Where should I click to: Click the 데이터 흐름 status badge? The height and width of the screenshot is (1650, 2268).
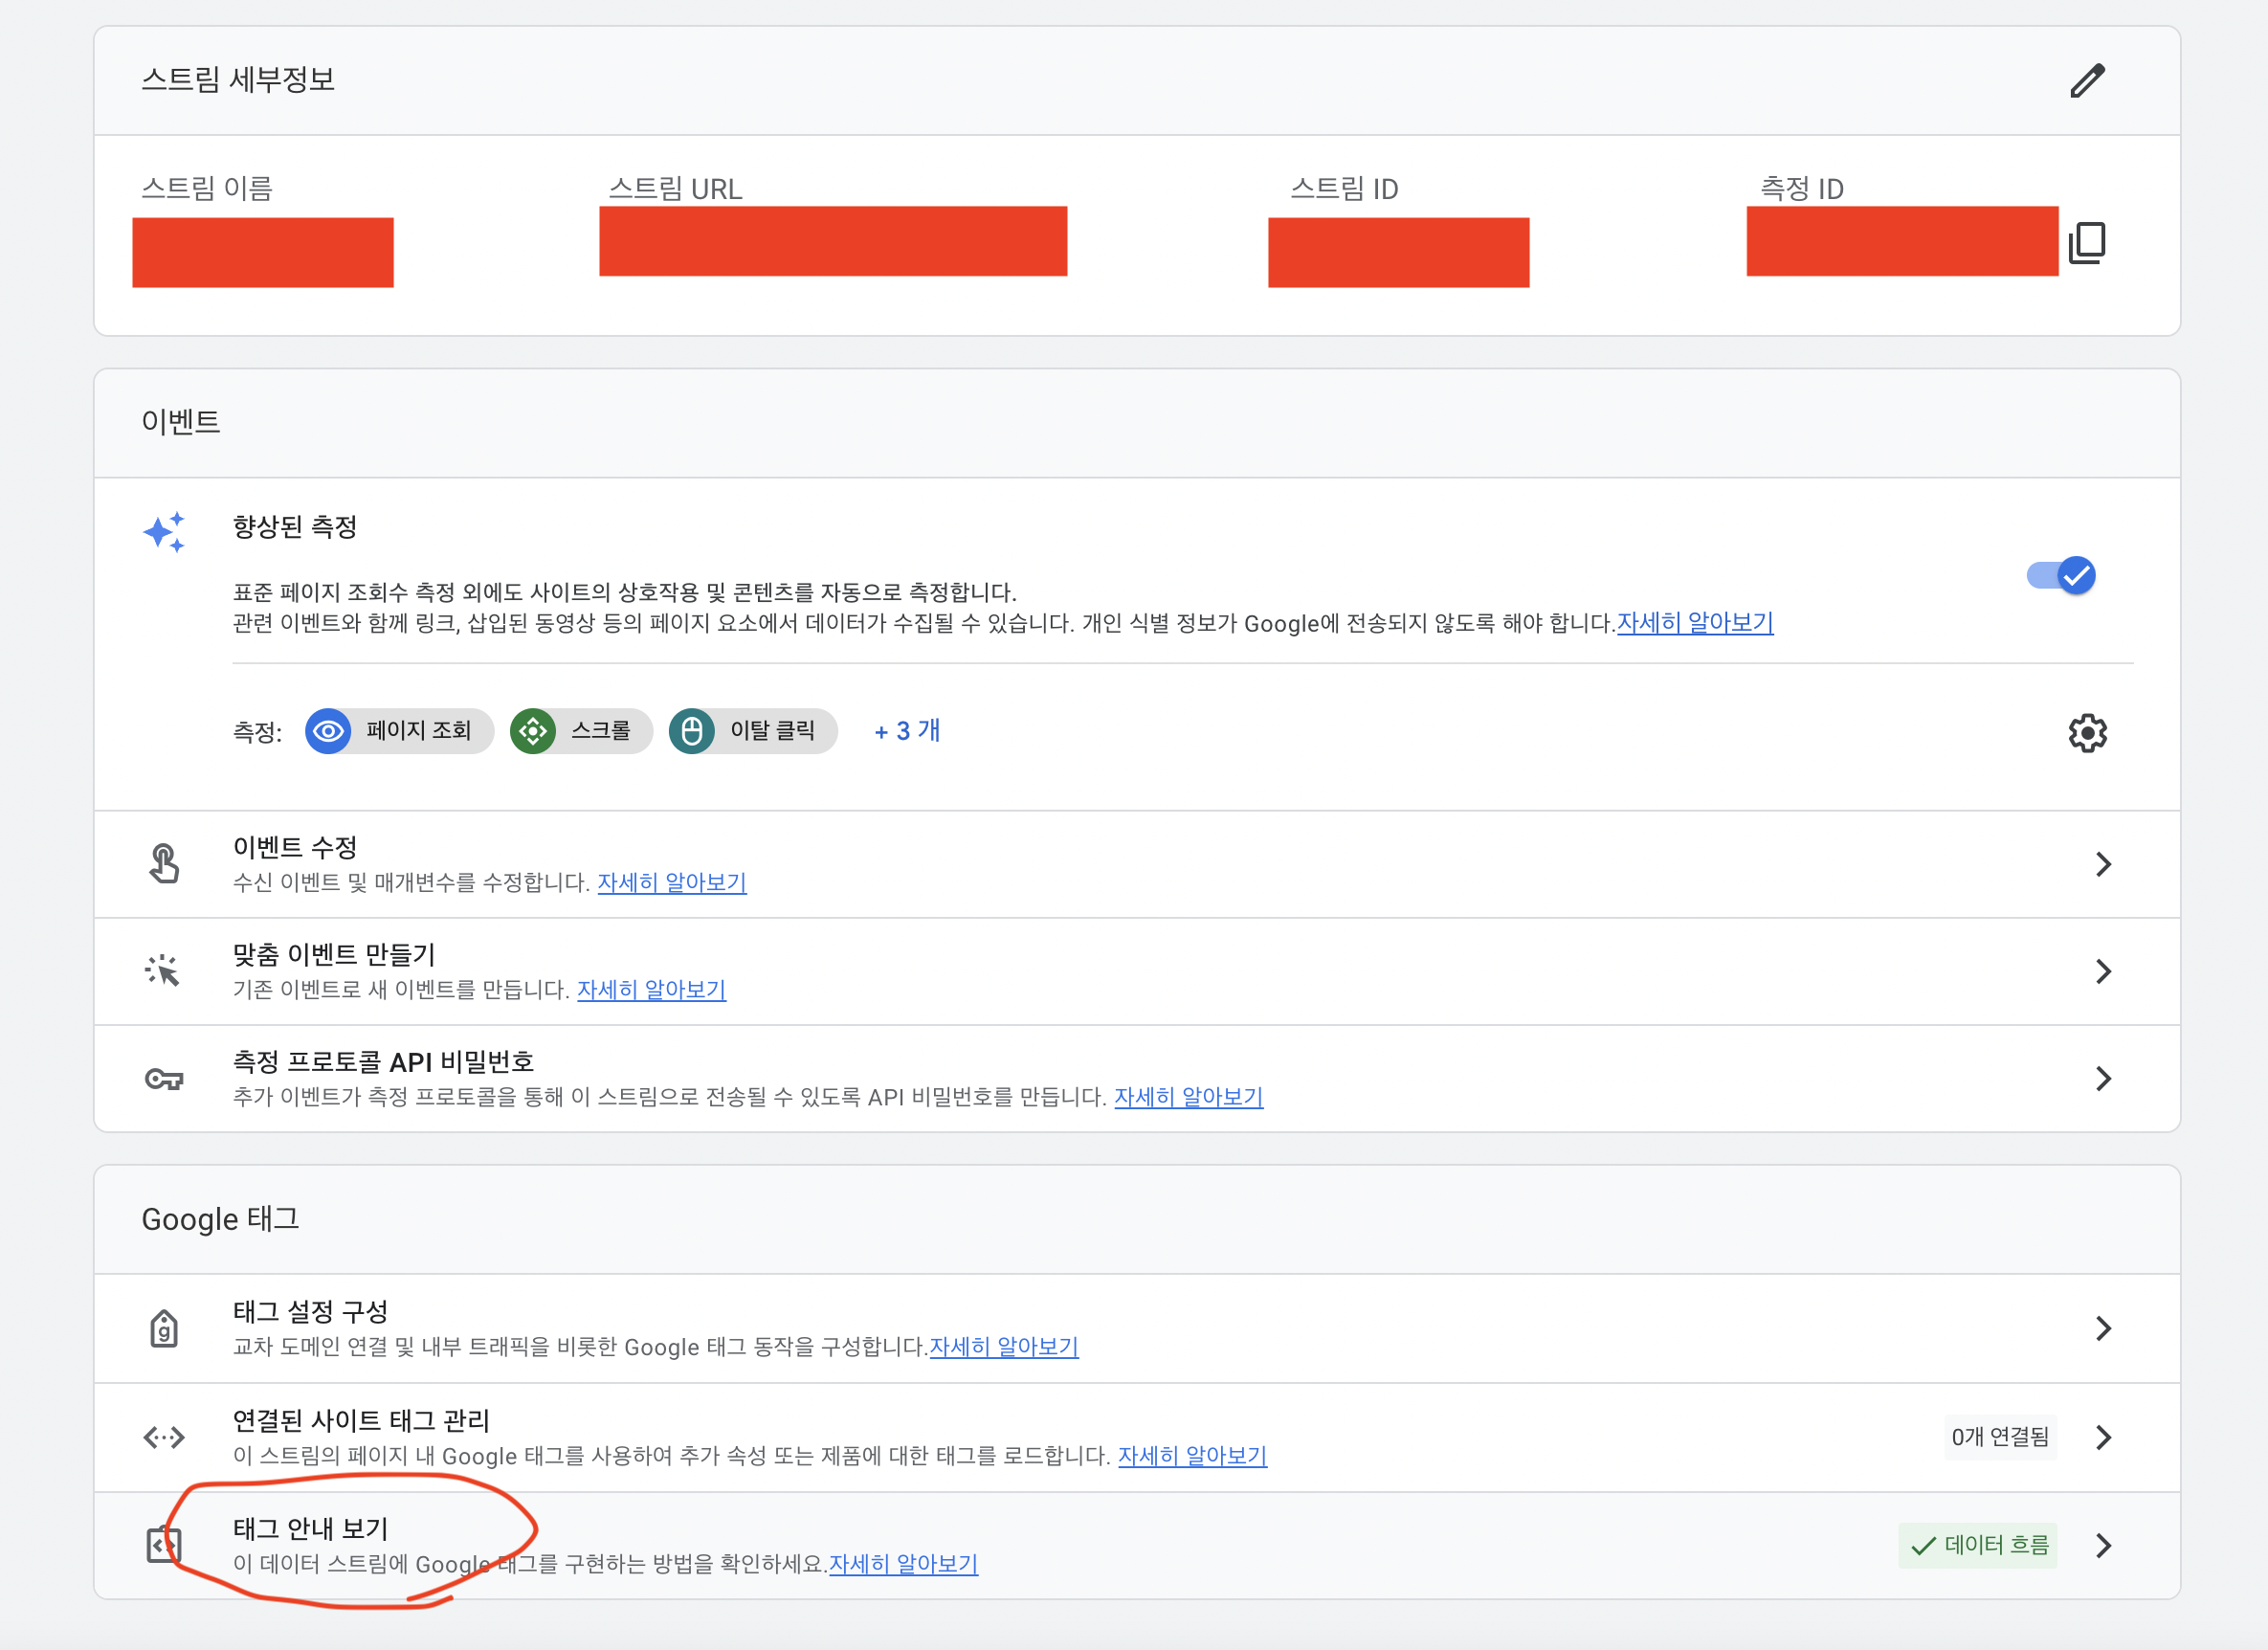(x=1978, y=1546)
